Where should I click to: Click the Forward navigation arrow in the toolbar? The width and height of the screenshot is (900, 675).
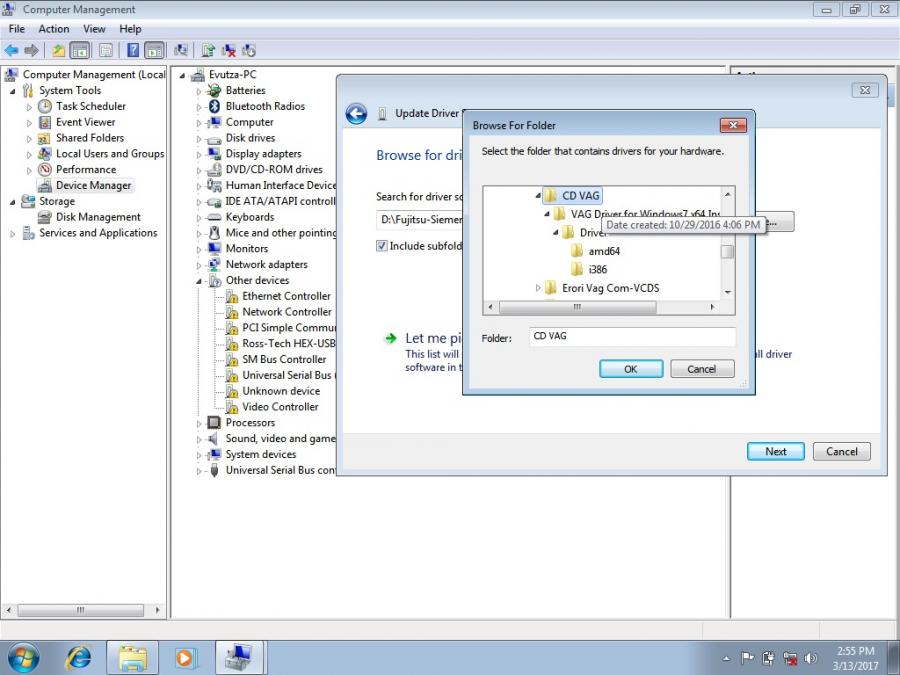click(30, 50)
